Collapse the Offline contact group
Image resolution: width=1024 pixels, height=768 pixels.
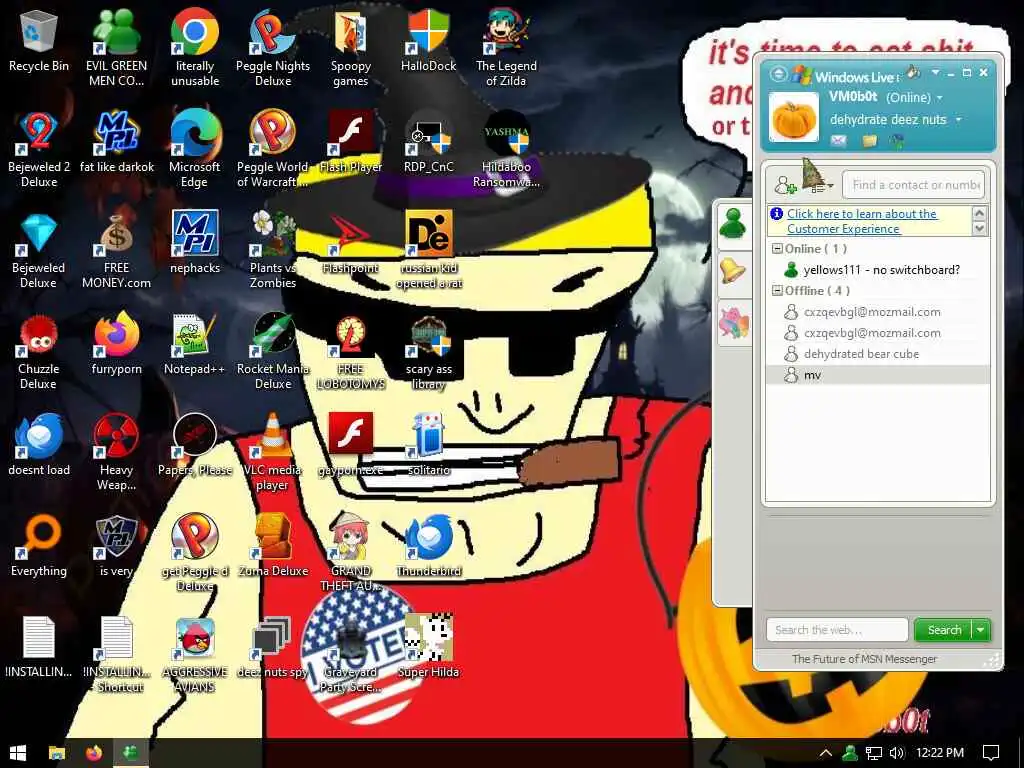(x=777, y=291)
